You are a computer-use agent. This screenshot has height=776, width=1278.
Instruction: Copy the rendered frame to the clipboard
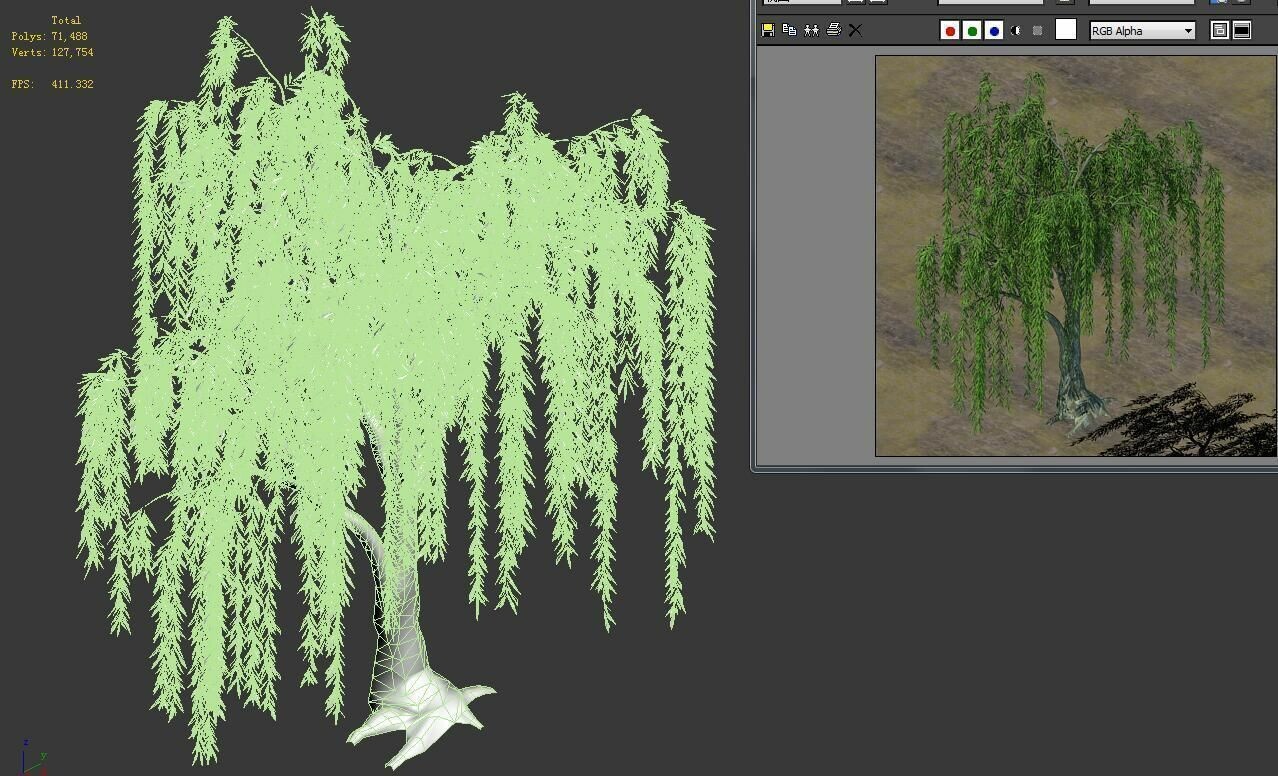[x=789, y=29]
